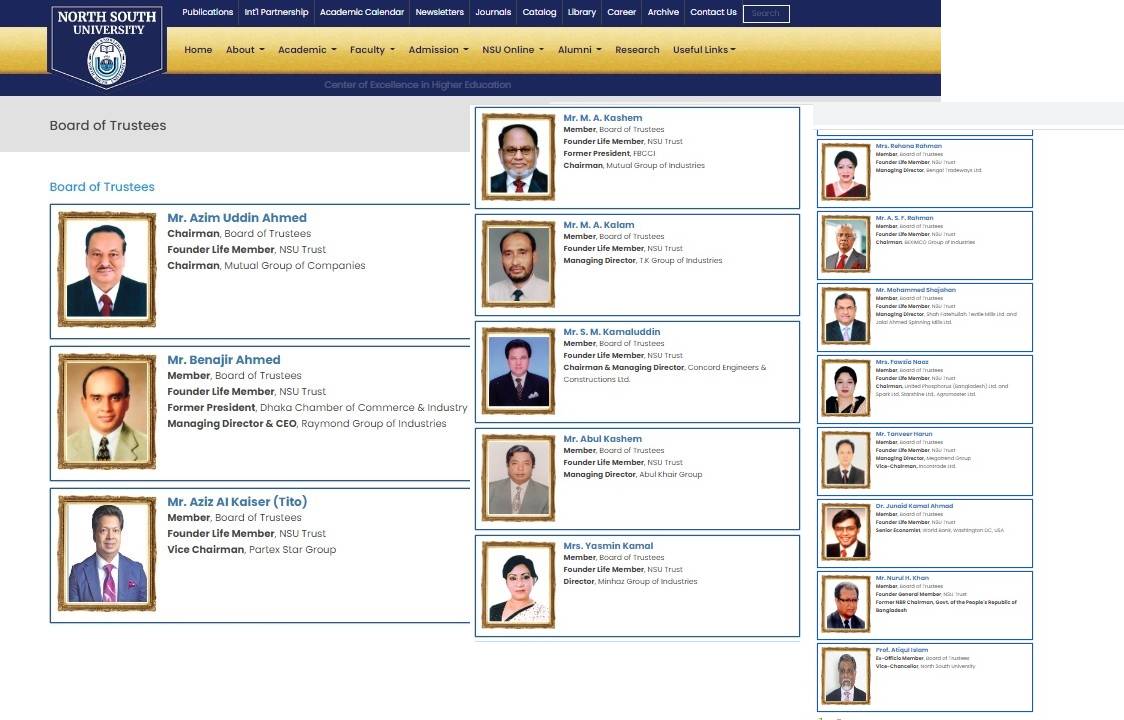Select the name Mr. Nurul H. Khan
The image size is (1124, 720).
pos(902,577)
